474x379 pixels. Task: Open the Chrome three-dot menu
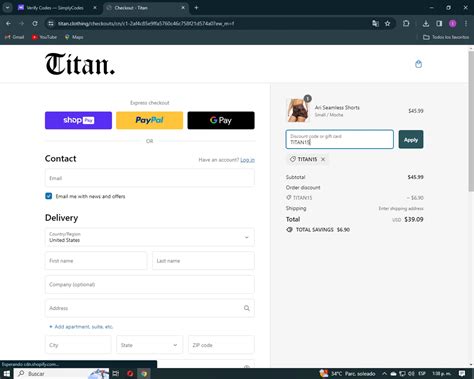[466, 23]
